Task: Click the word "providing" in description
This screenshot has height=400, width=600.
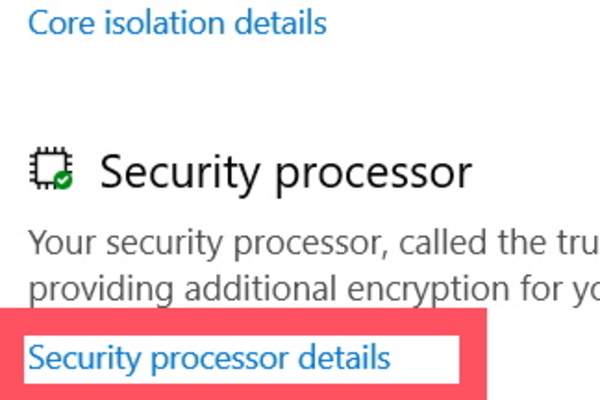Action: [x=89, y=289]
